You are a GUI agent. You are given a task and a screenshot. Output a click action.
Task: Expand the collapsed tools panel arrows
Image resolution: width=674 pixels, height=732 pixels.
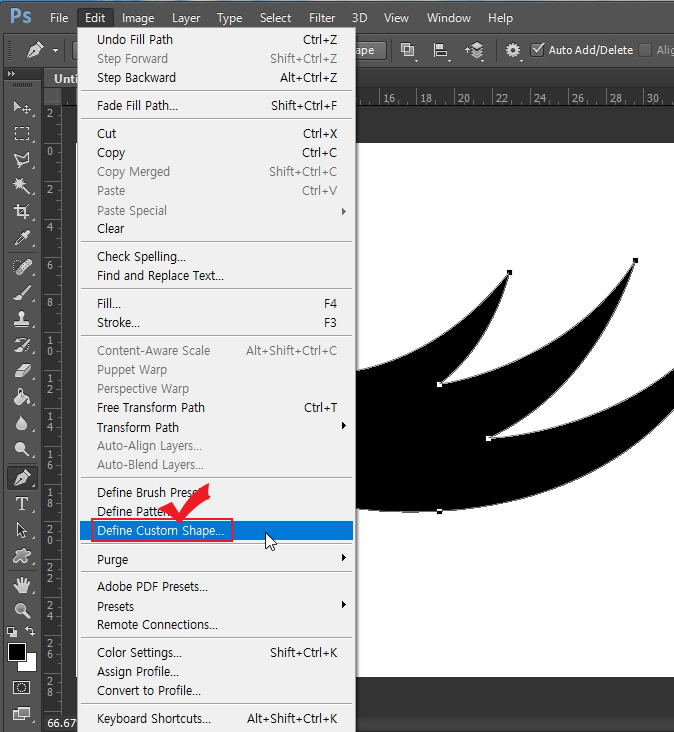11,74
